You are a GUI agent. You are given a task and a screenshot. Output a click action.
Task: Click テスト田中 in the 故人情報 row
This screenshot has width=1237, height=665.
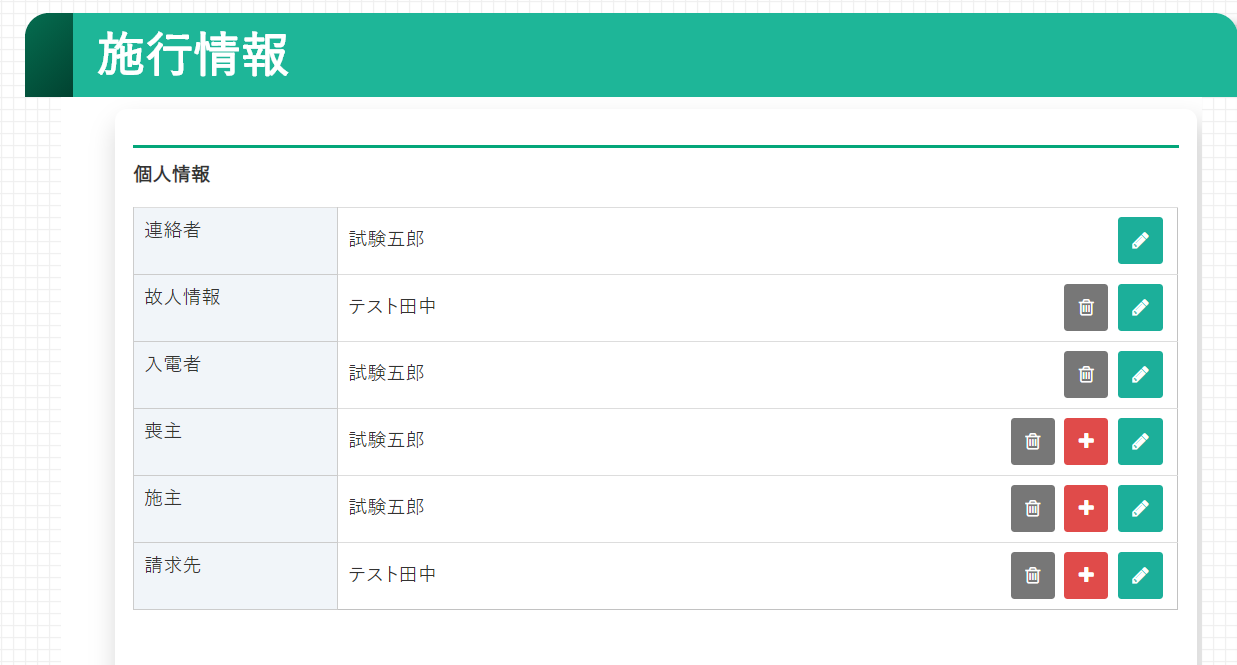(392, 307)
